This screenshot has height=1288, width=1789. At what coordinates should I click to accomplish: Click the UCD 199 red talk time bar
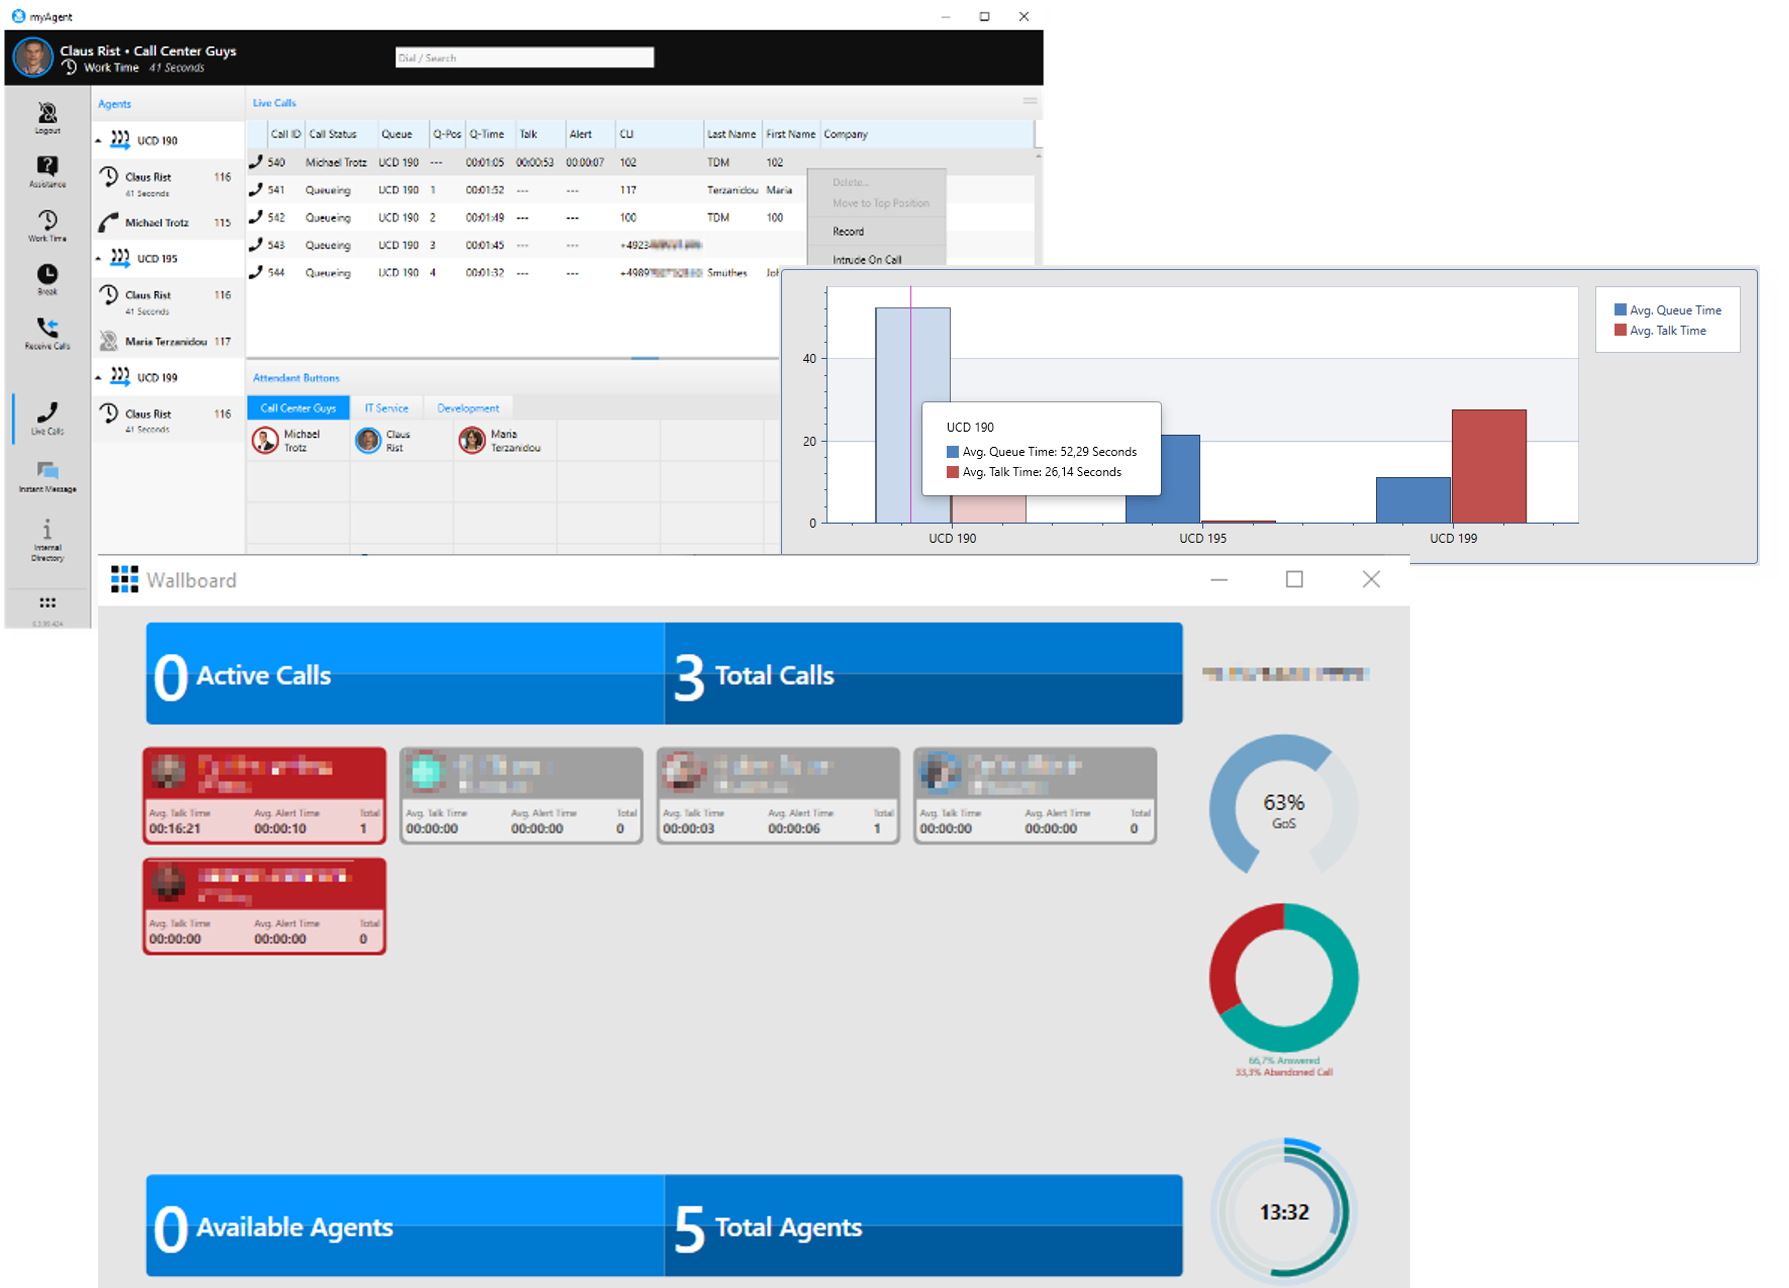click(x=1489, y=466)
